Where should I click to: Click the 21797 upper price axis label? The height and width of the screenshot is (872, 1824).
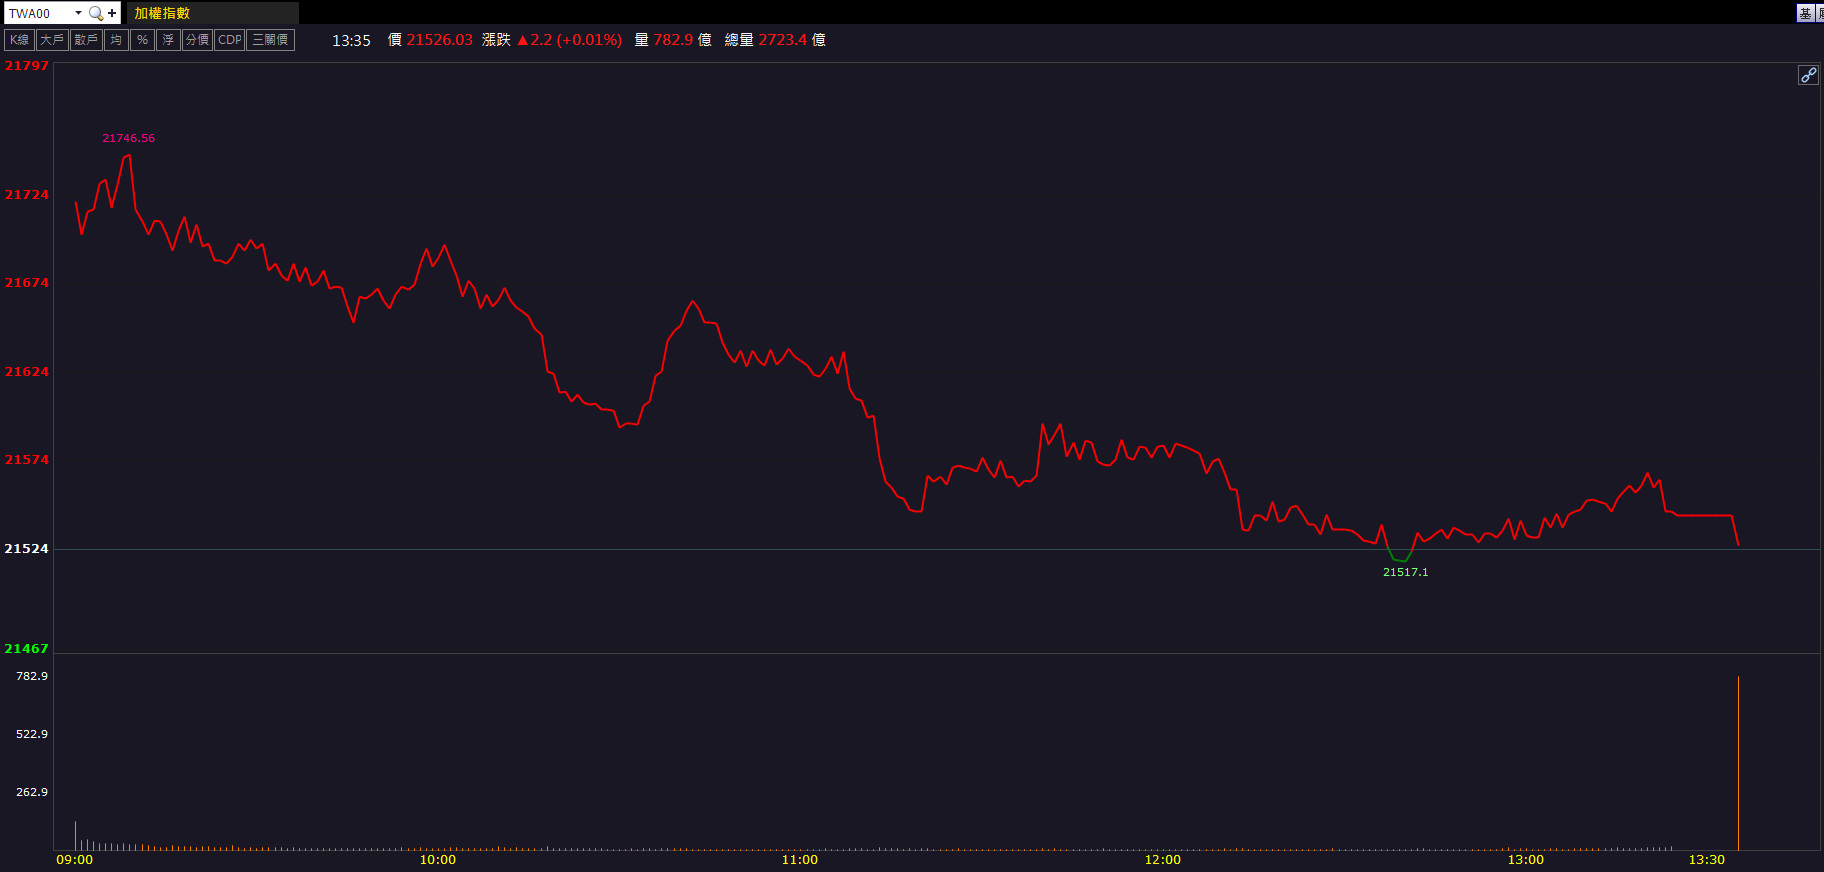26,66
